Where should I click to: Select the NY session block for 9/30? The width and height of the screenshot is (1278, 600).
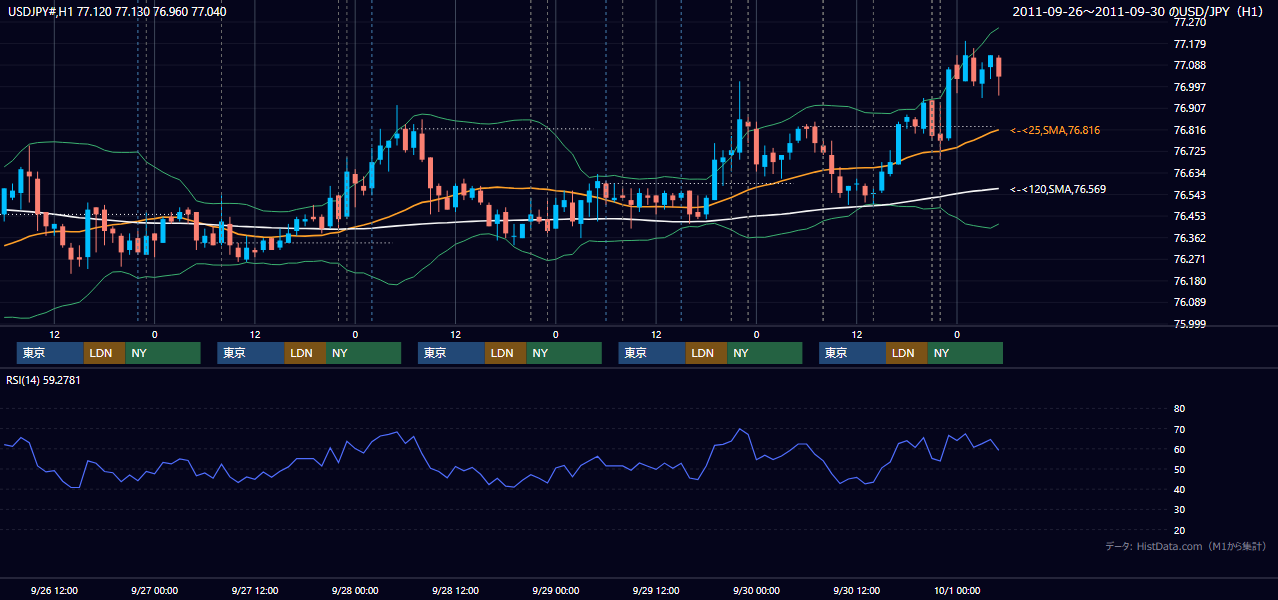pos(965,353)
